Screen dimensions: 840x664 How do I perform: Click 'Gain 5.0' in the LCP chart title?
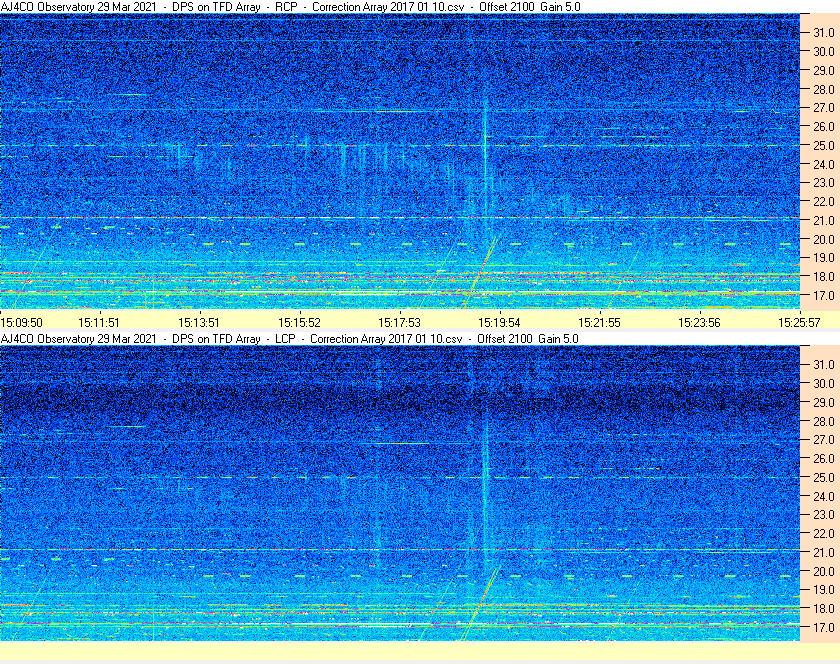(558, 339)
